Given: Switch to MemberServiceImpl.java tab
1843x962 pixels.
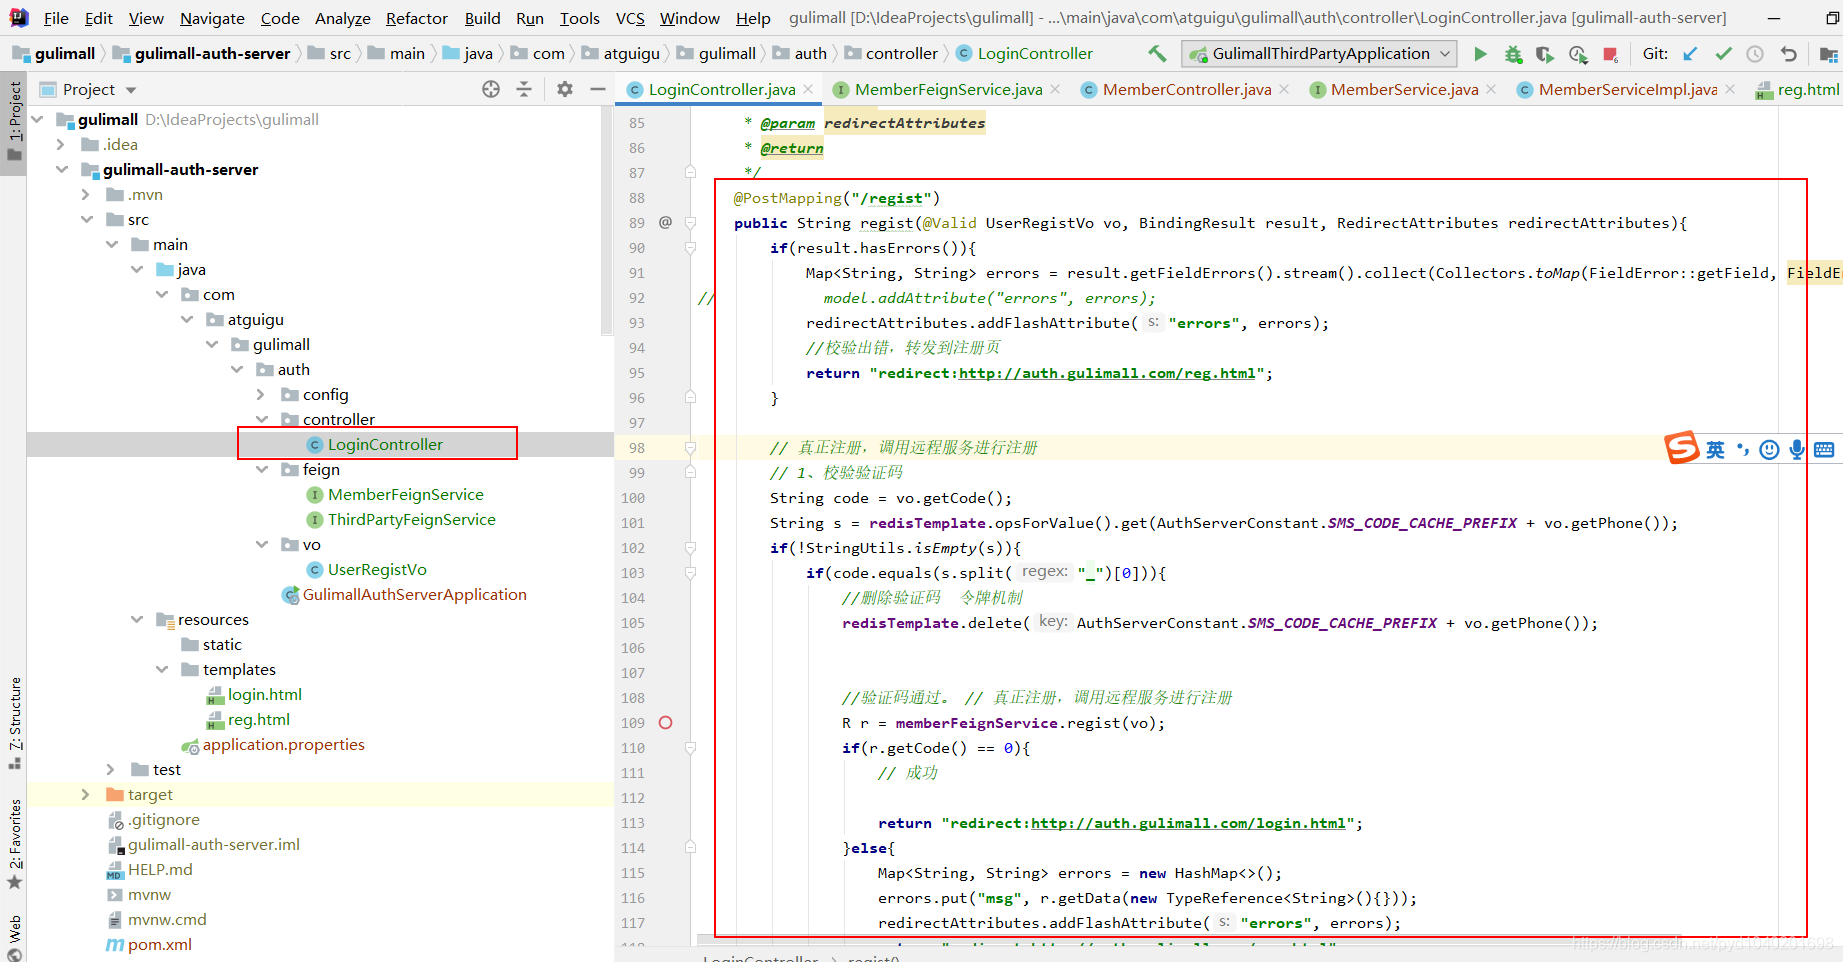Looking at the screenshot, I should tap(1628, 89).
